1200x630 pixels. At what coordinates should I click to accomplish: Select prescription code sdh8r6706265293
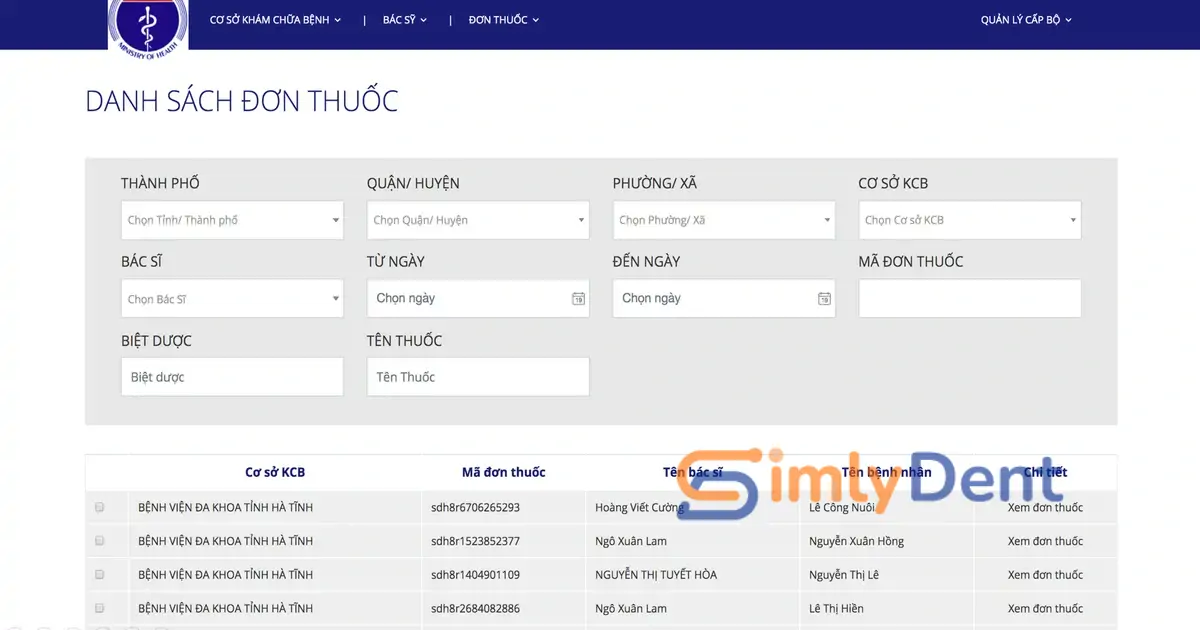476,507
